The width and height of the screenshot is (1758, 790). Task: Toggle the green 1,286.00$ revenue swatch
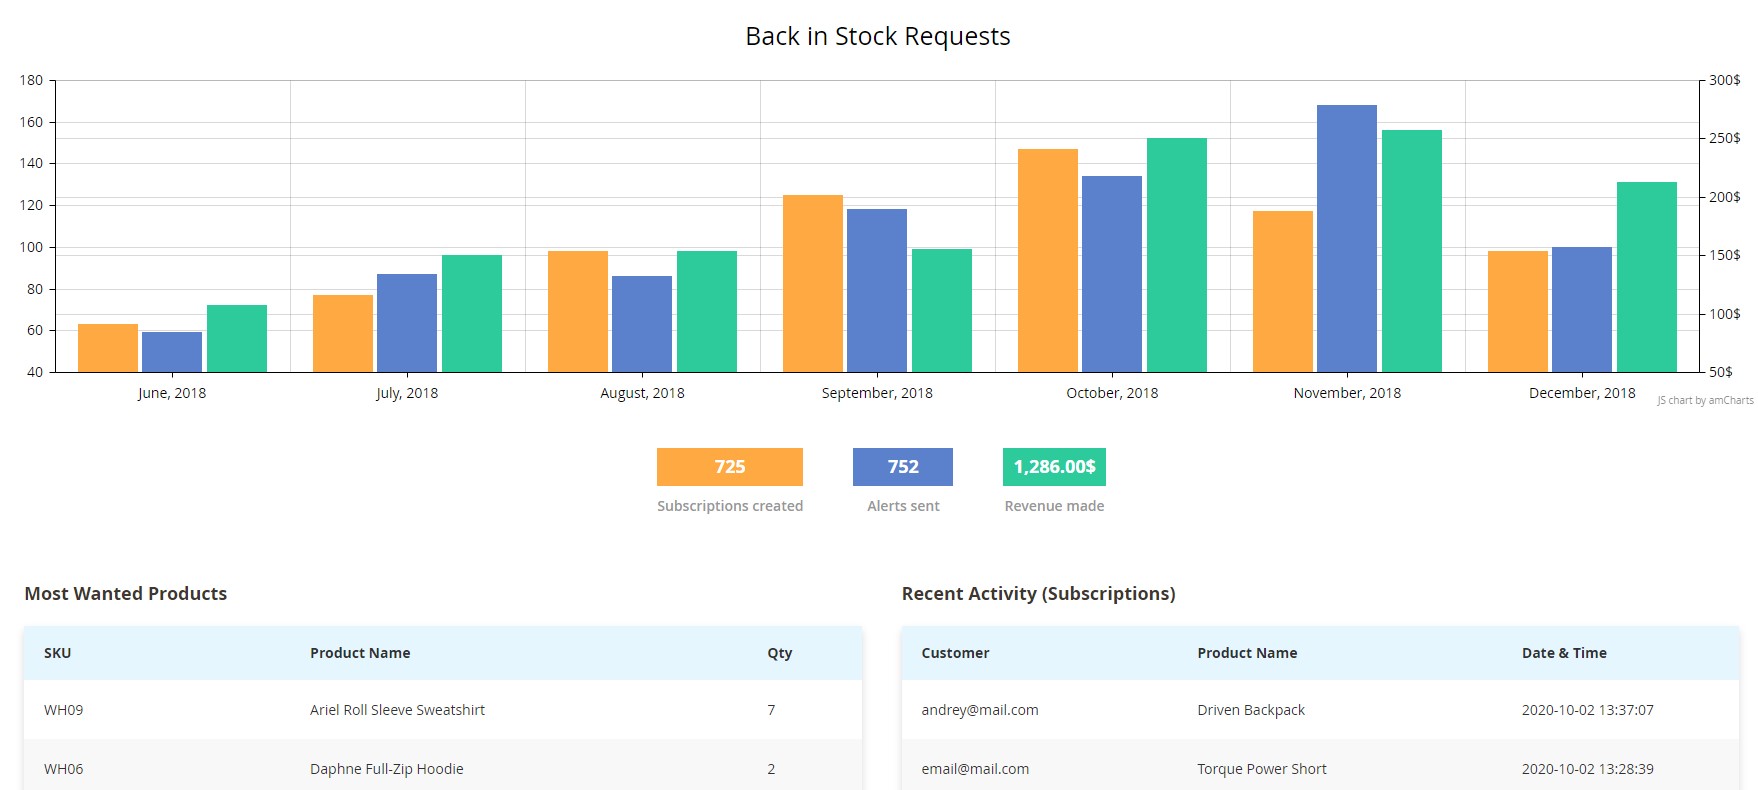(x=1054, y=467)
